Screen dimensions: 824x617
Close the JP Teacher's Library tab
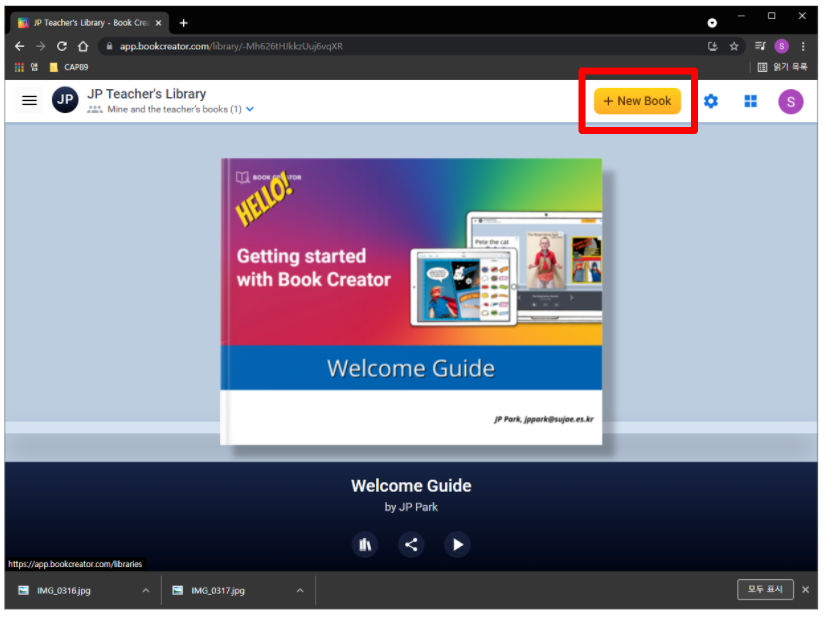pyautogui.click(x=158, y=23)
